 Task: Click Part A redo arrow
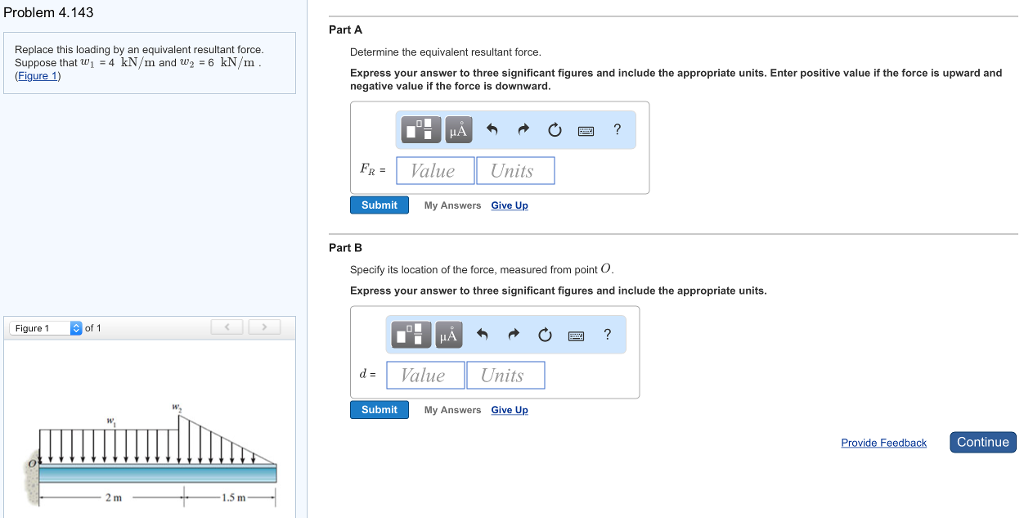pyautogui.click(x=523, y=130)
